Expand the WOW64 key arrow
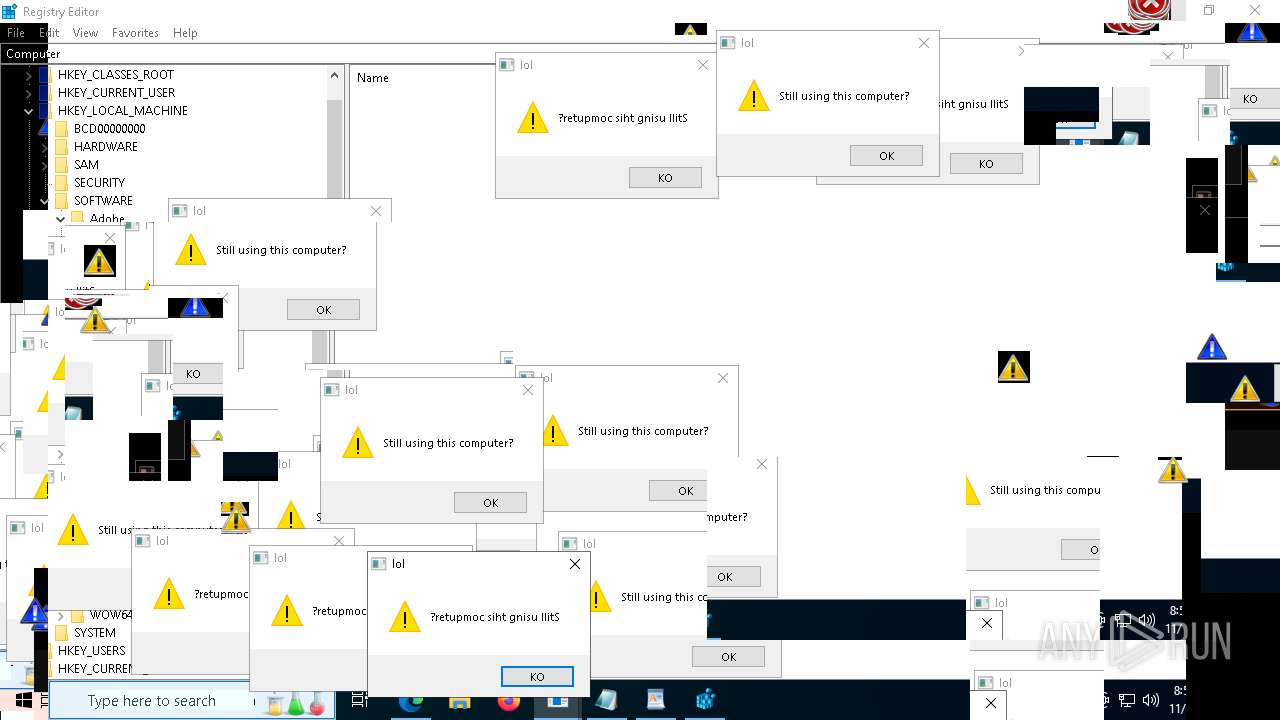 click(x=60, y=615)
